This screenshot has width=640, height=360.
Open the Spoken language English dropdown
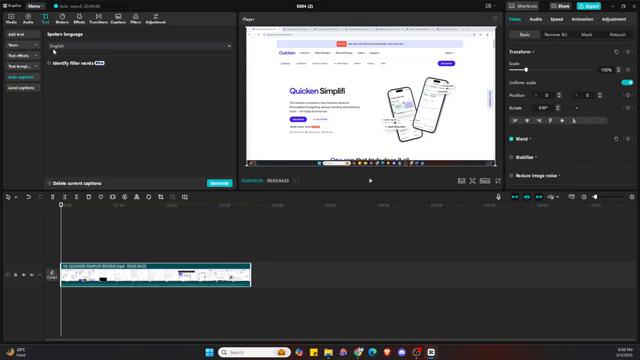coord(140,46)
